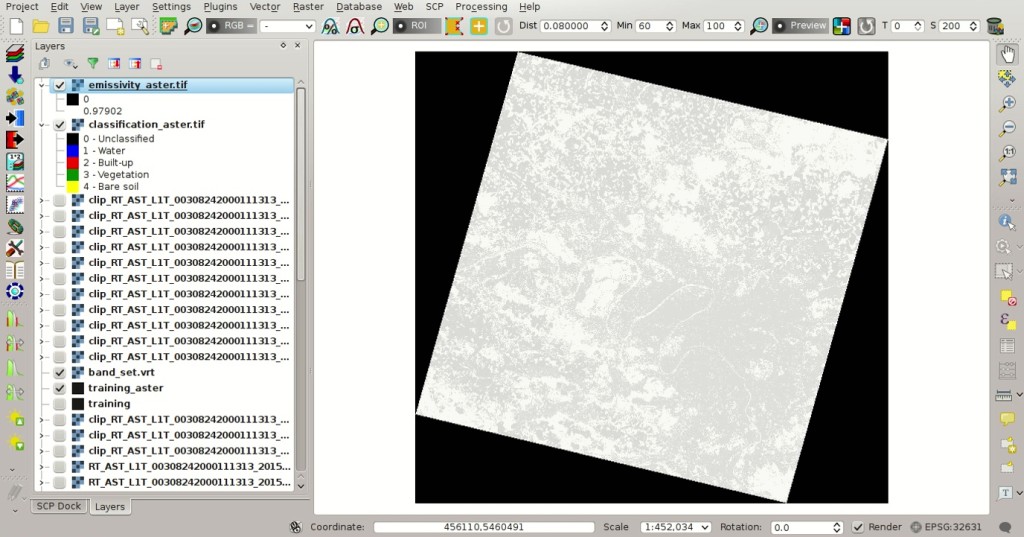Open the manage map themes eye dropdown

coord(70,63)
